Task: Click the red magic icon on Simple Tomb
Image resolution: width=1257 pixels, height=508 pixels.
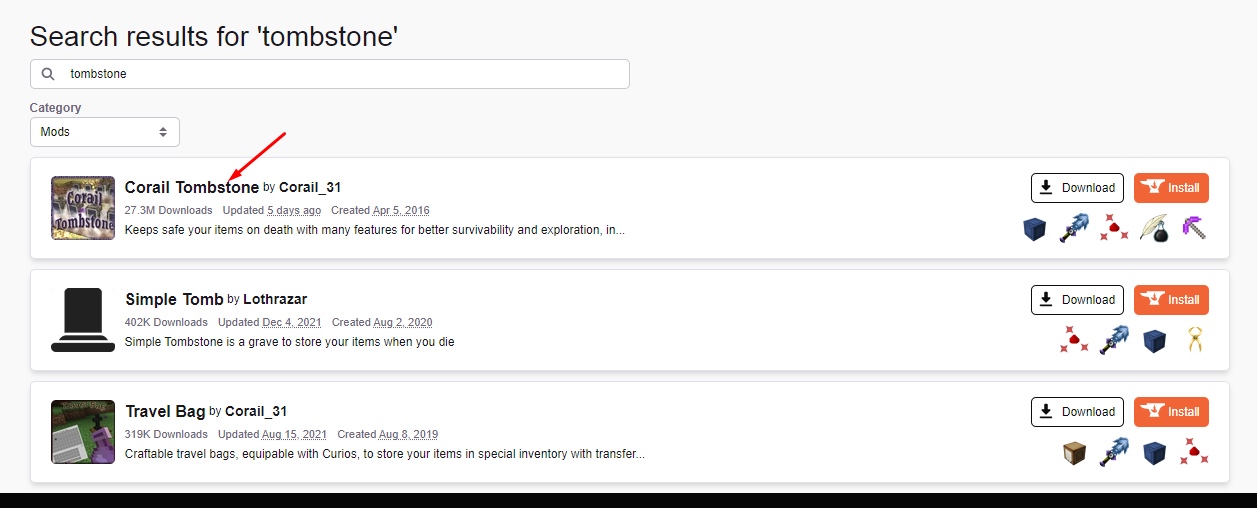Action: 1074,340
